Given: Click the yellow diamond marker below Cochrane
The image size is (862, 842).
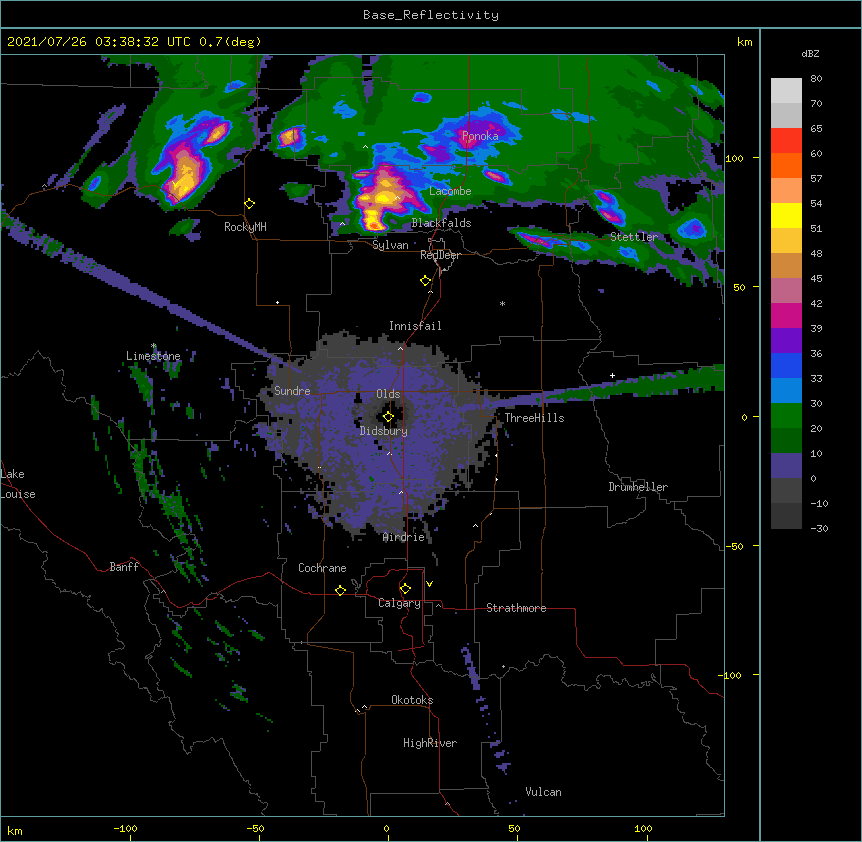Looking at the screenshot, I should (340, 590).
